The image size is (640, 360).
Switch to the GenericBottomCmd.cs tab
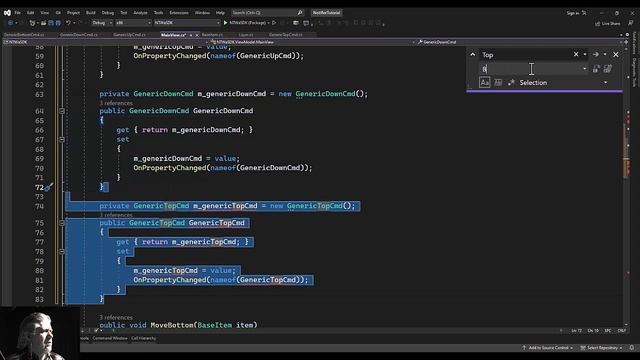point(24,35)
